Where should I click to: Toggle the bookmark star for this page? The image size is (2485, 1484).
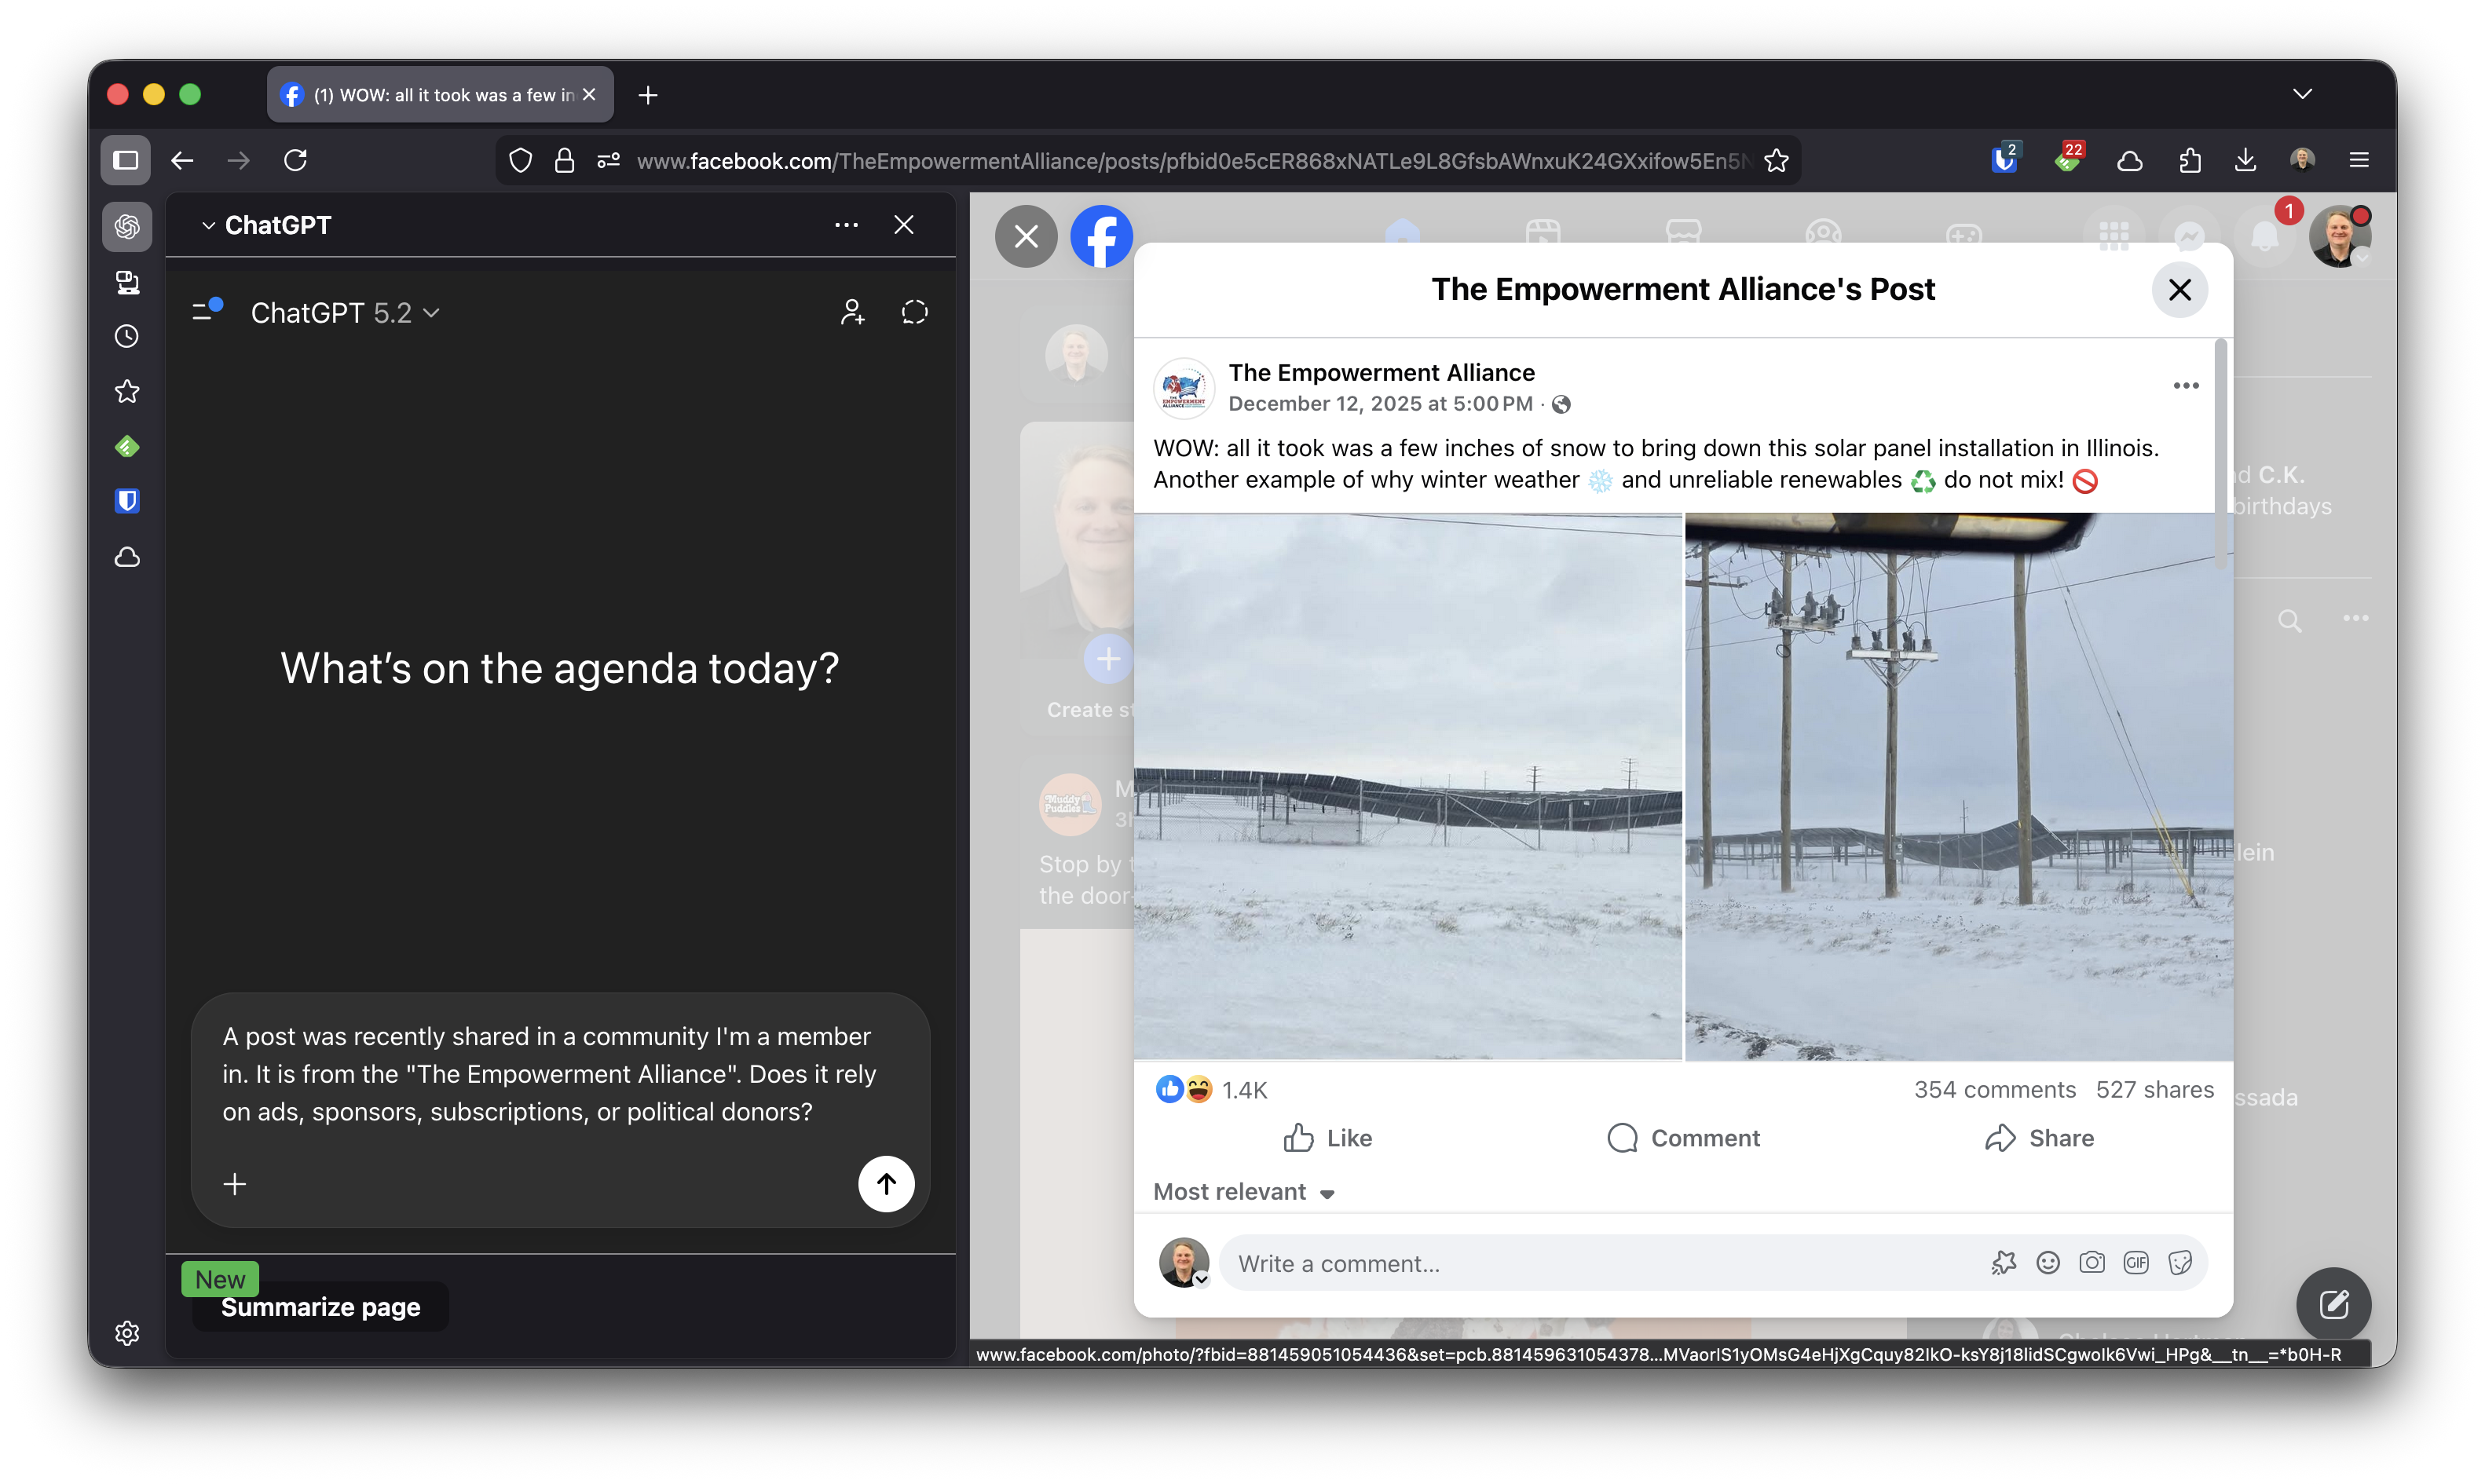tap(1777, 160)
